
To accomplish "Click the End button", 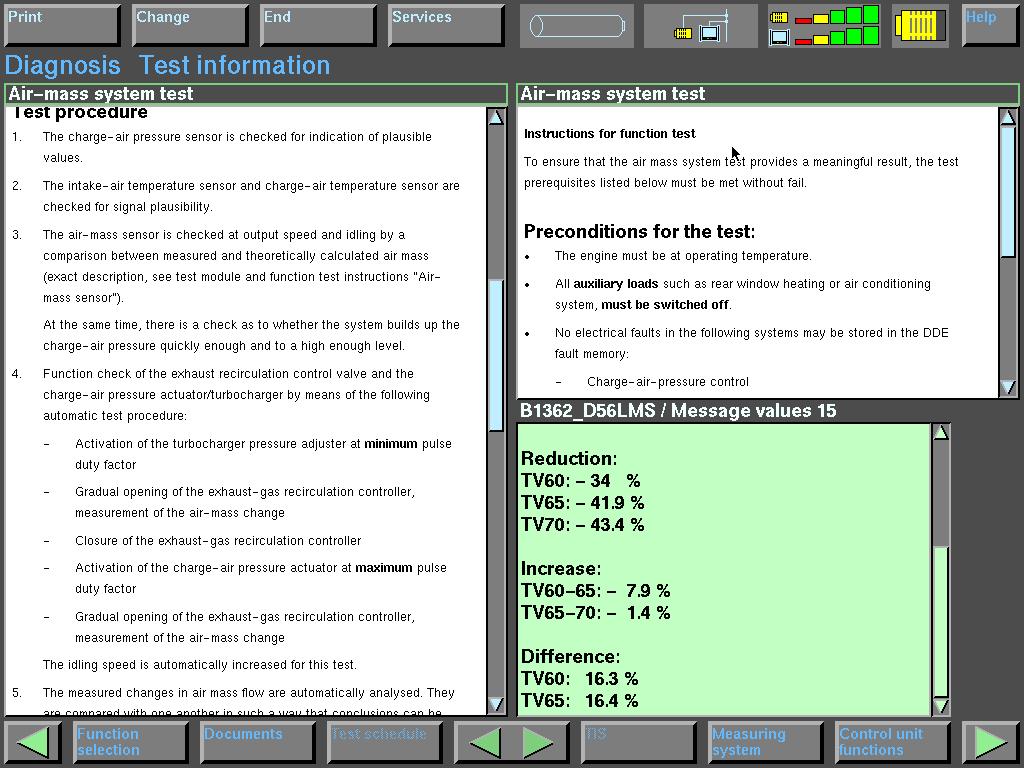I will coord(318,25).
